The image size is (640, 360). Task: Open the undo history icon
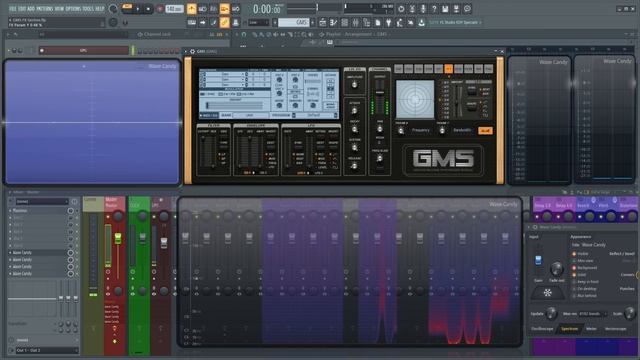coord(401,9)
